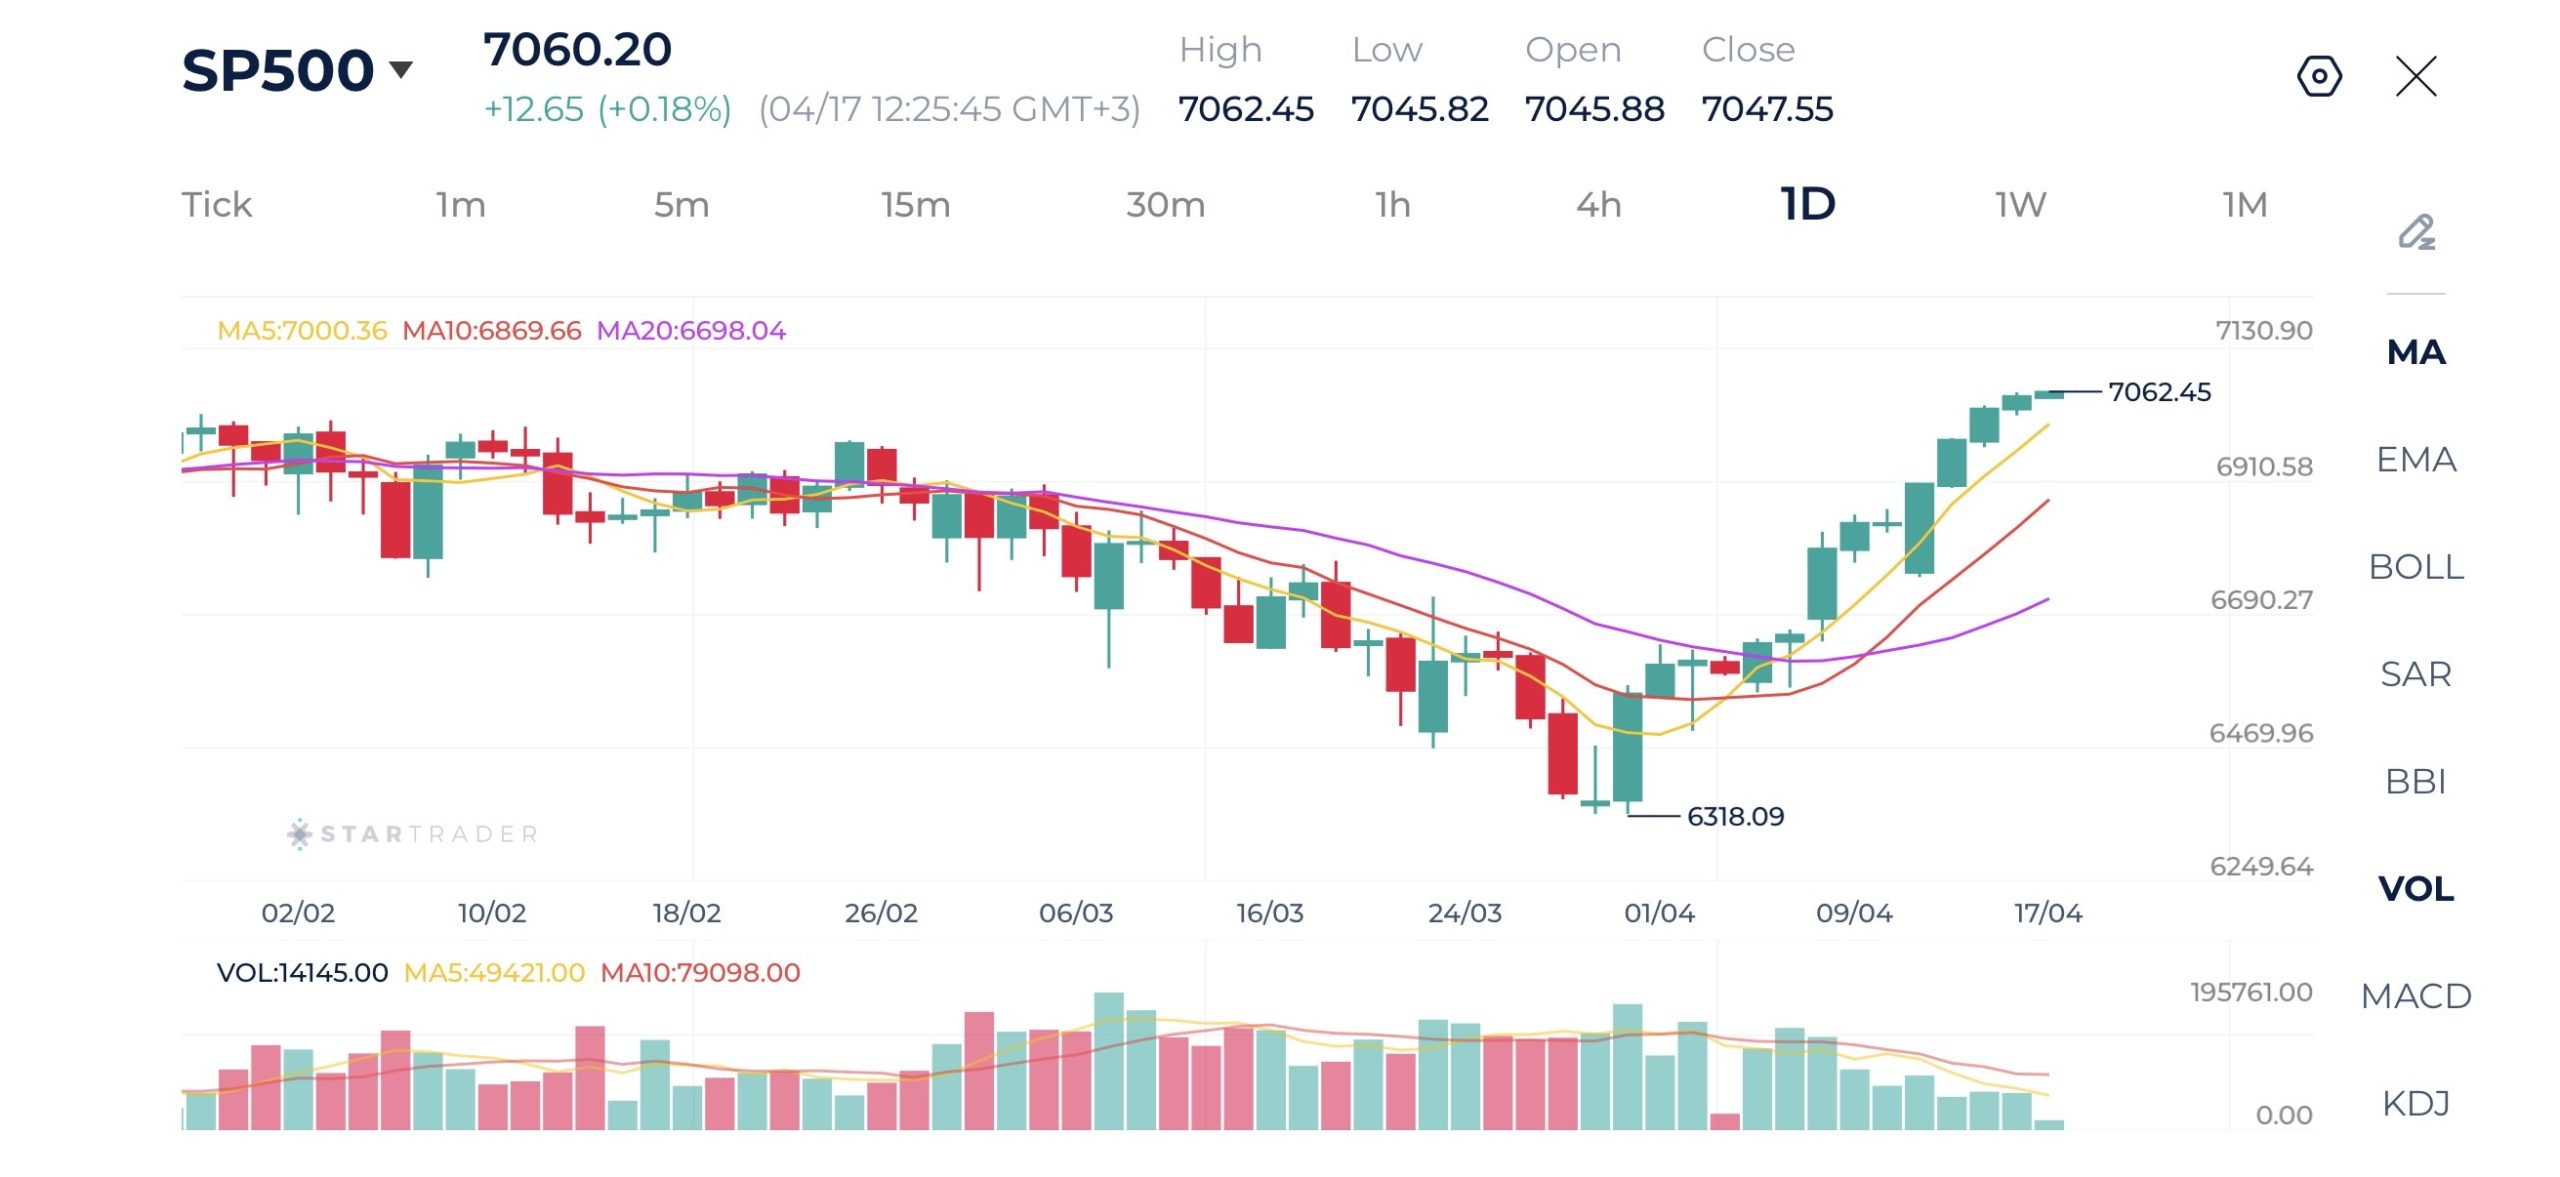Switch chart to 15m interval
The image size is (2560, 1177).
915,205
